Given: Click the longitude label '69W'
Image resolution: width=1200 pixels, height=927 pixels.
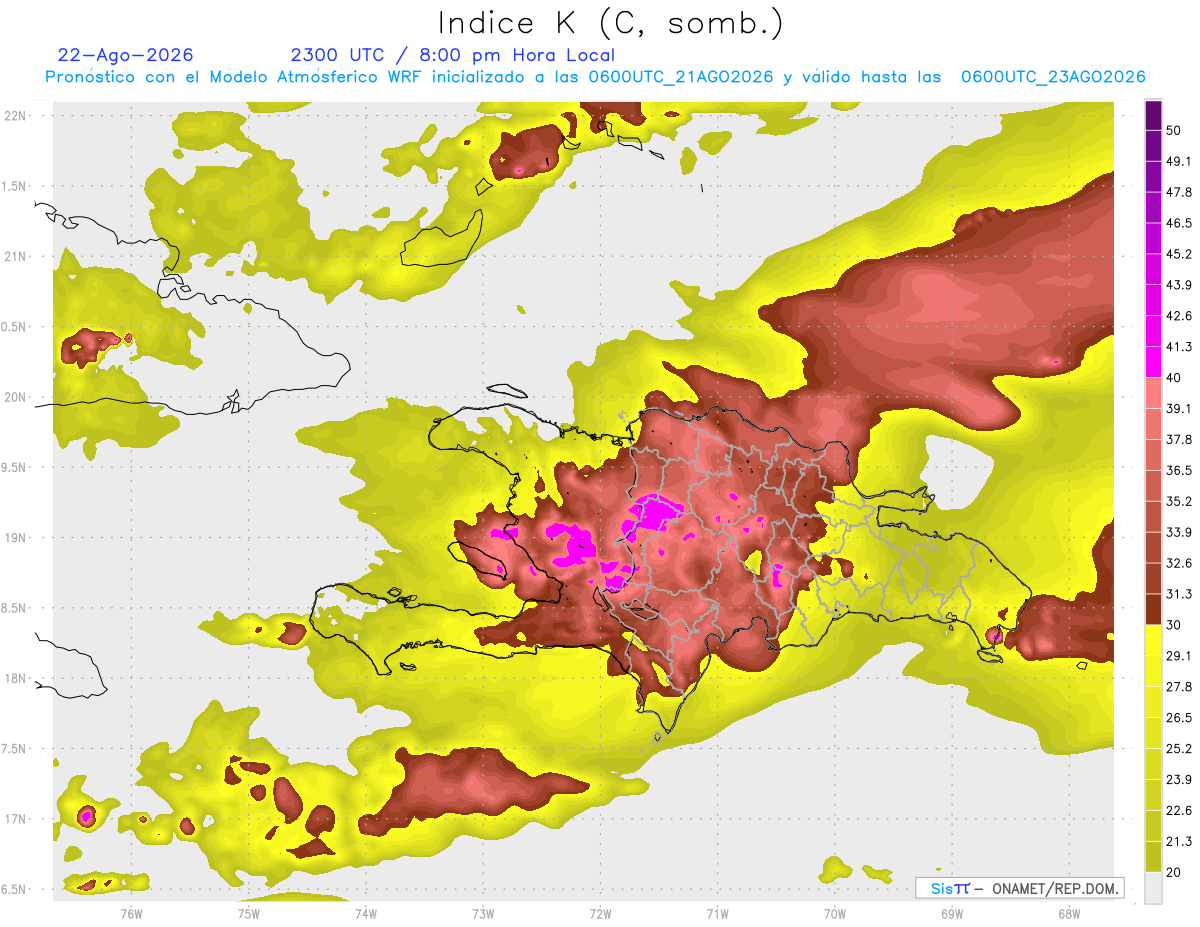Looking at the screenshot, I should (x=951, y=914).
